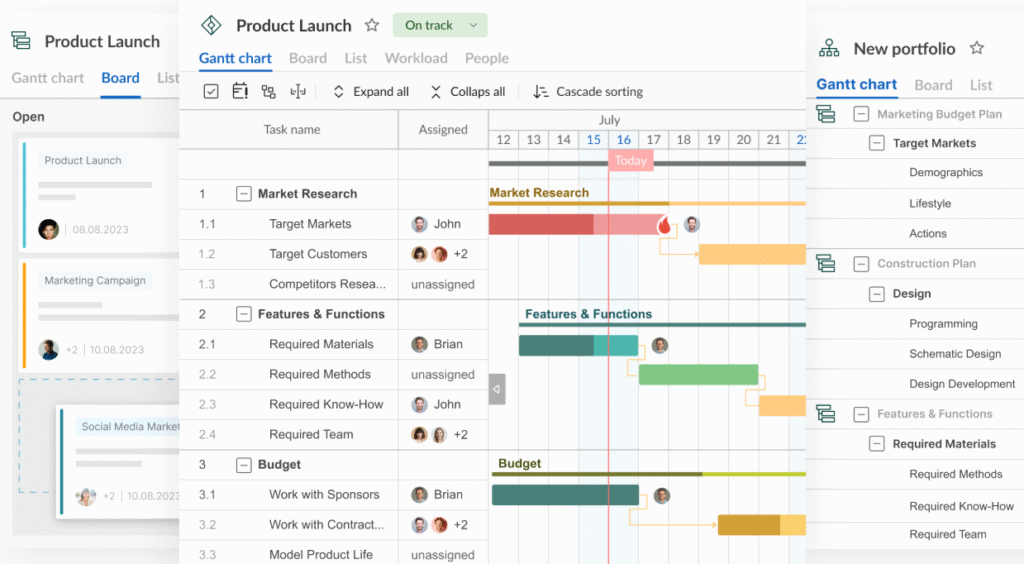Image resolution: width=1024 pixels, height=564 pixels.
Task: Click the Cascade sorting button
Action: pyautogui.click(x=588, y=92)
